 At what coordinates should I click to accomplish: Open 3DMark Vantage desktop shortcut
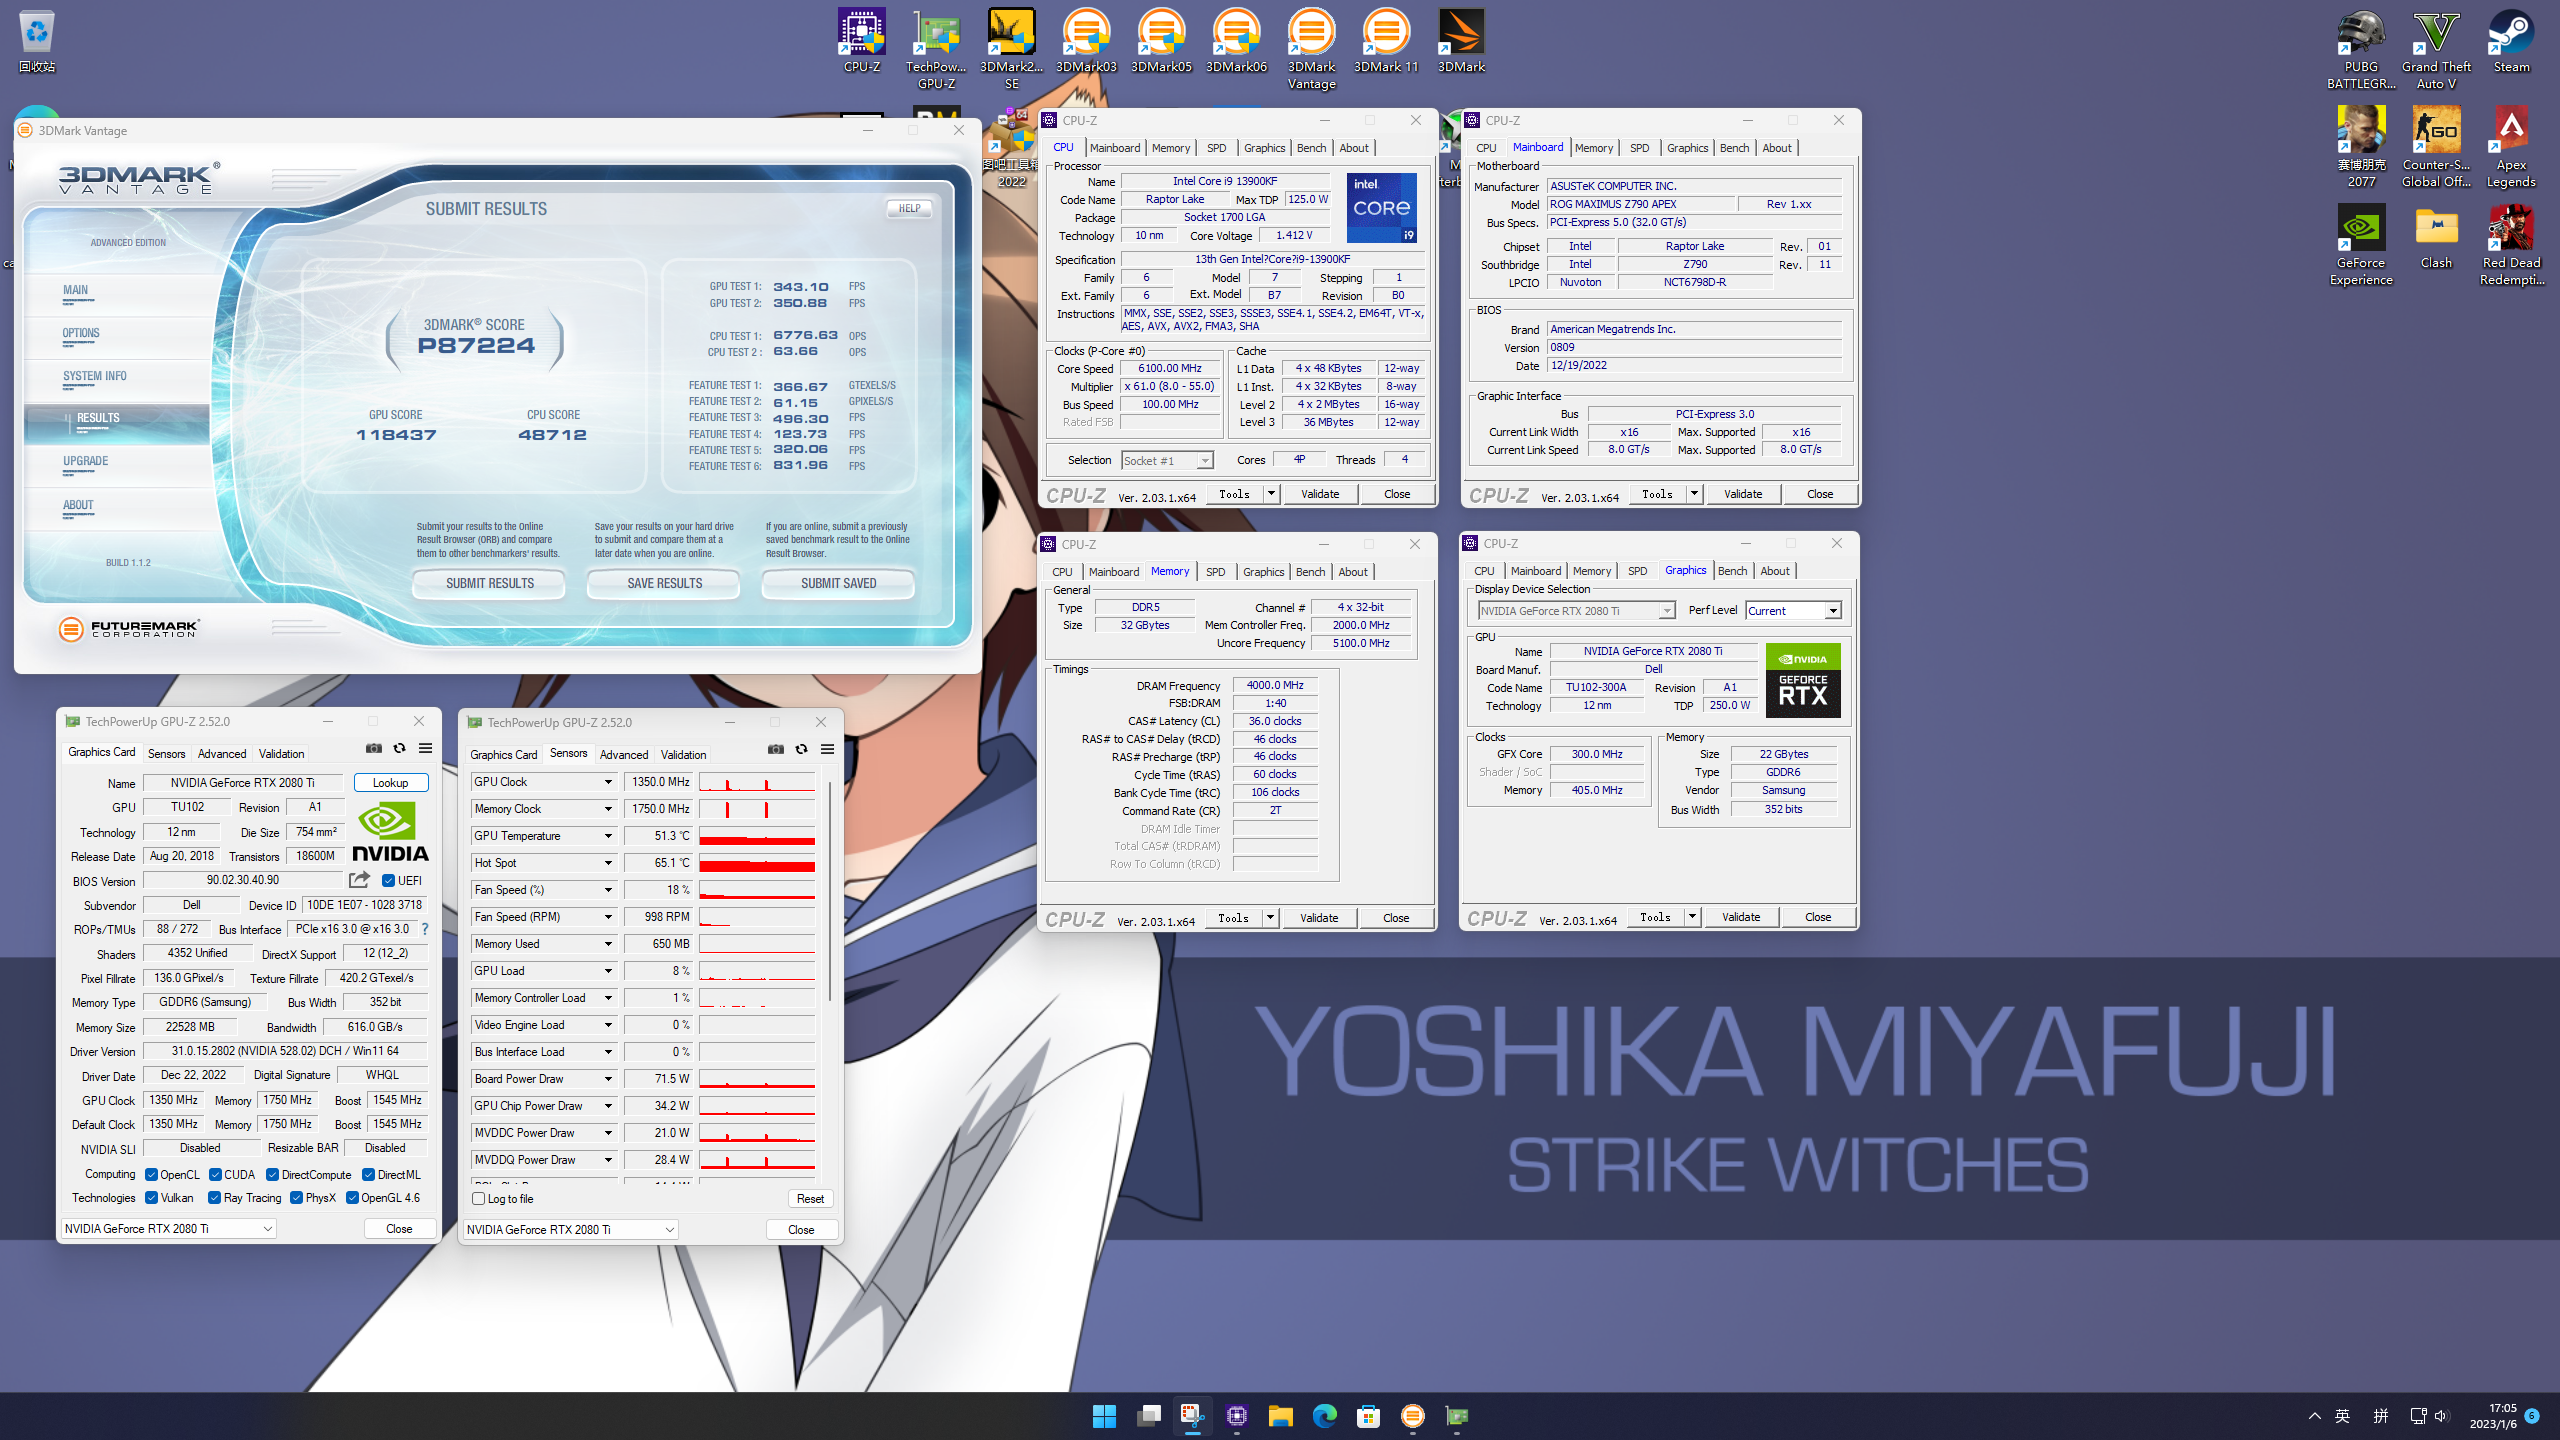(1311, 50)
